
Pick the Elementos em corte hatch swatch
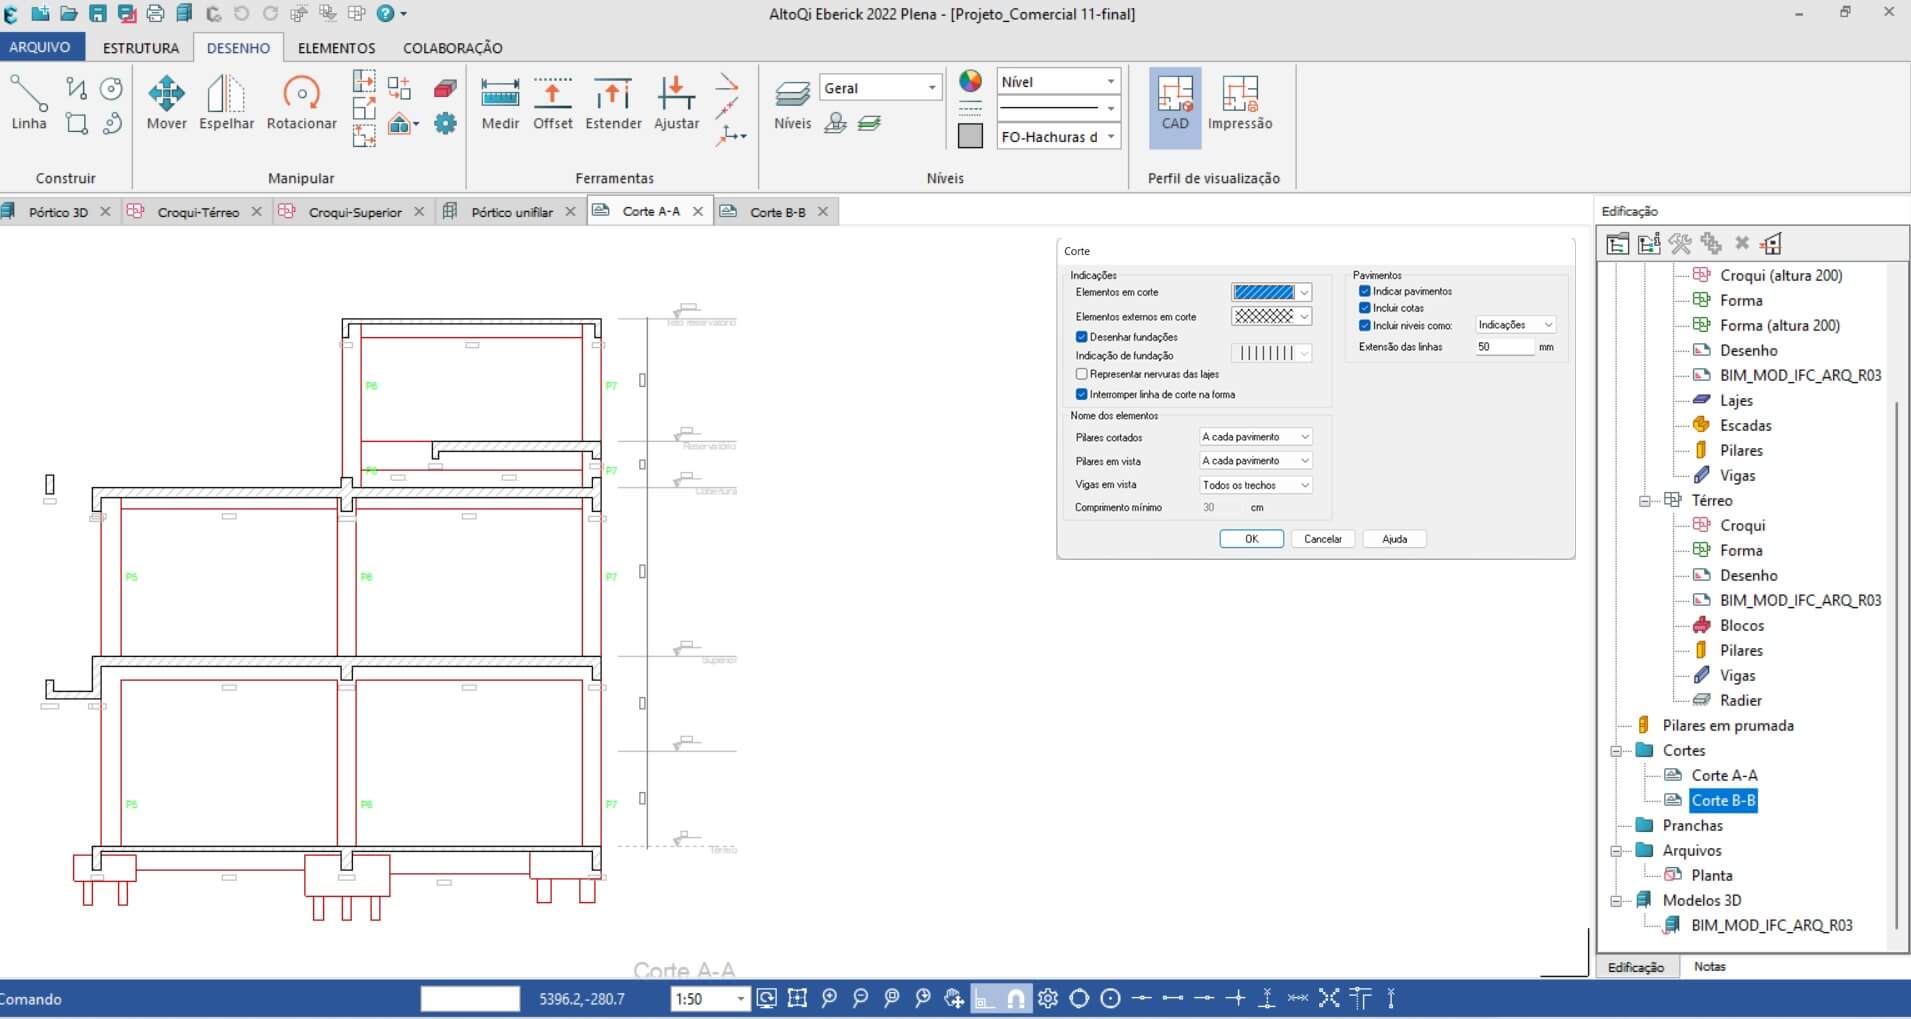[1264, 292]
